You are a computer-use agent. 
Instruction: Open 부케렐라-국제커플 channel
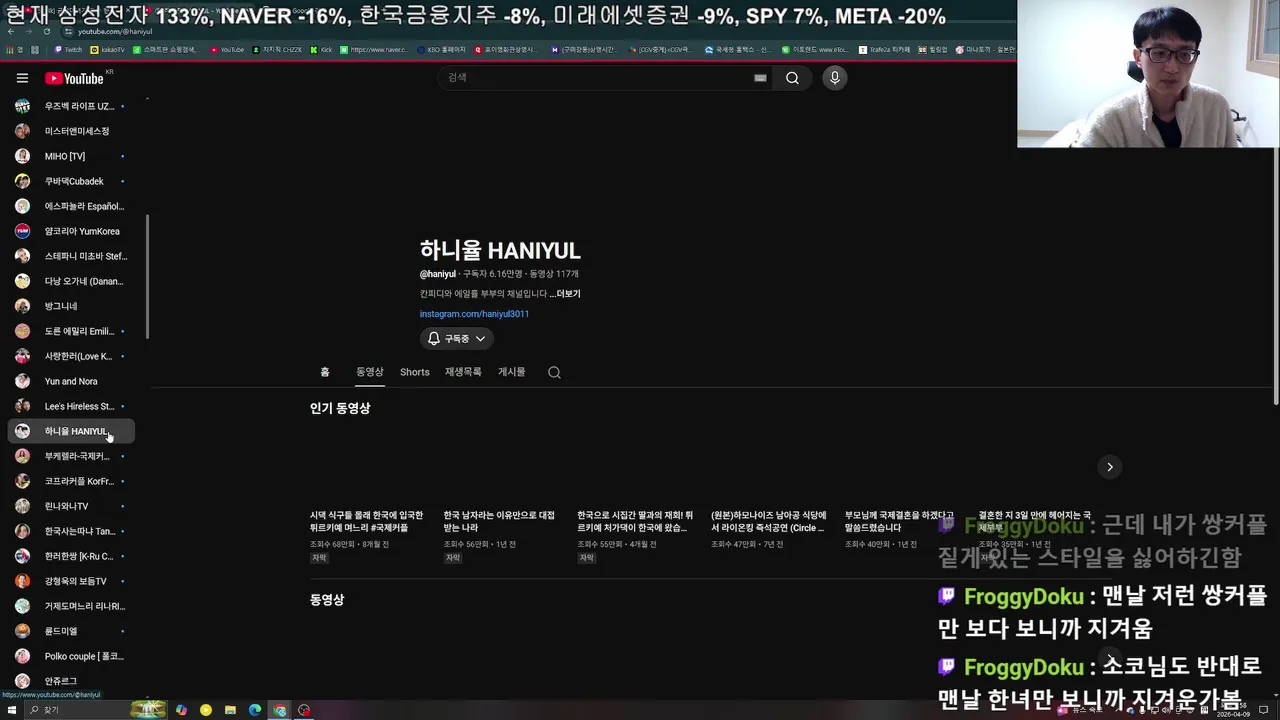point(70,456)
